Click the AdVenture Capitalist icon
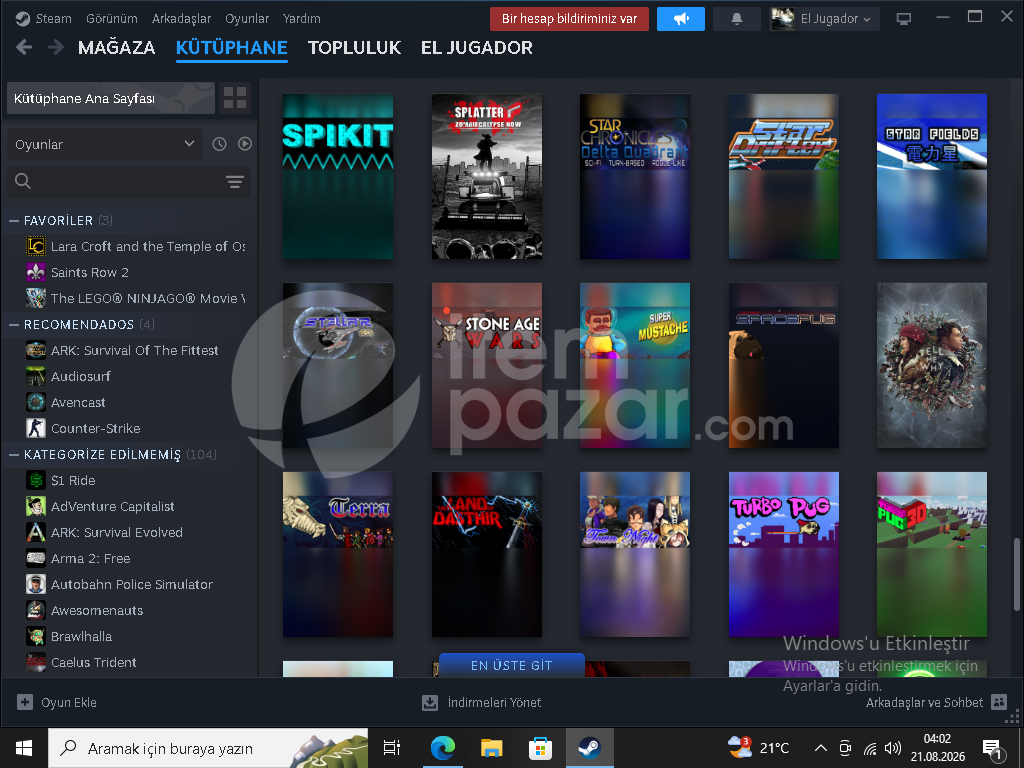The width and height of the screenshot is (1024, 768). [36, 506]
